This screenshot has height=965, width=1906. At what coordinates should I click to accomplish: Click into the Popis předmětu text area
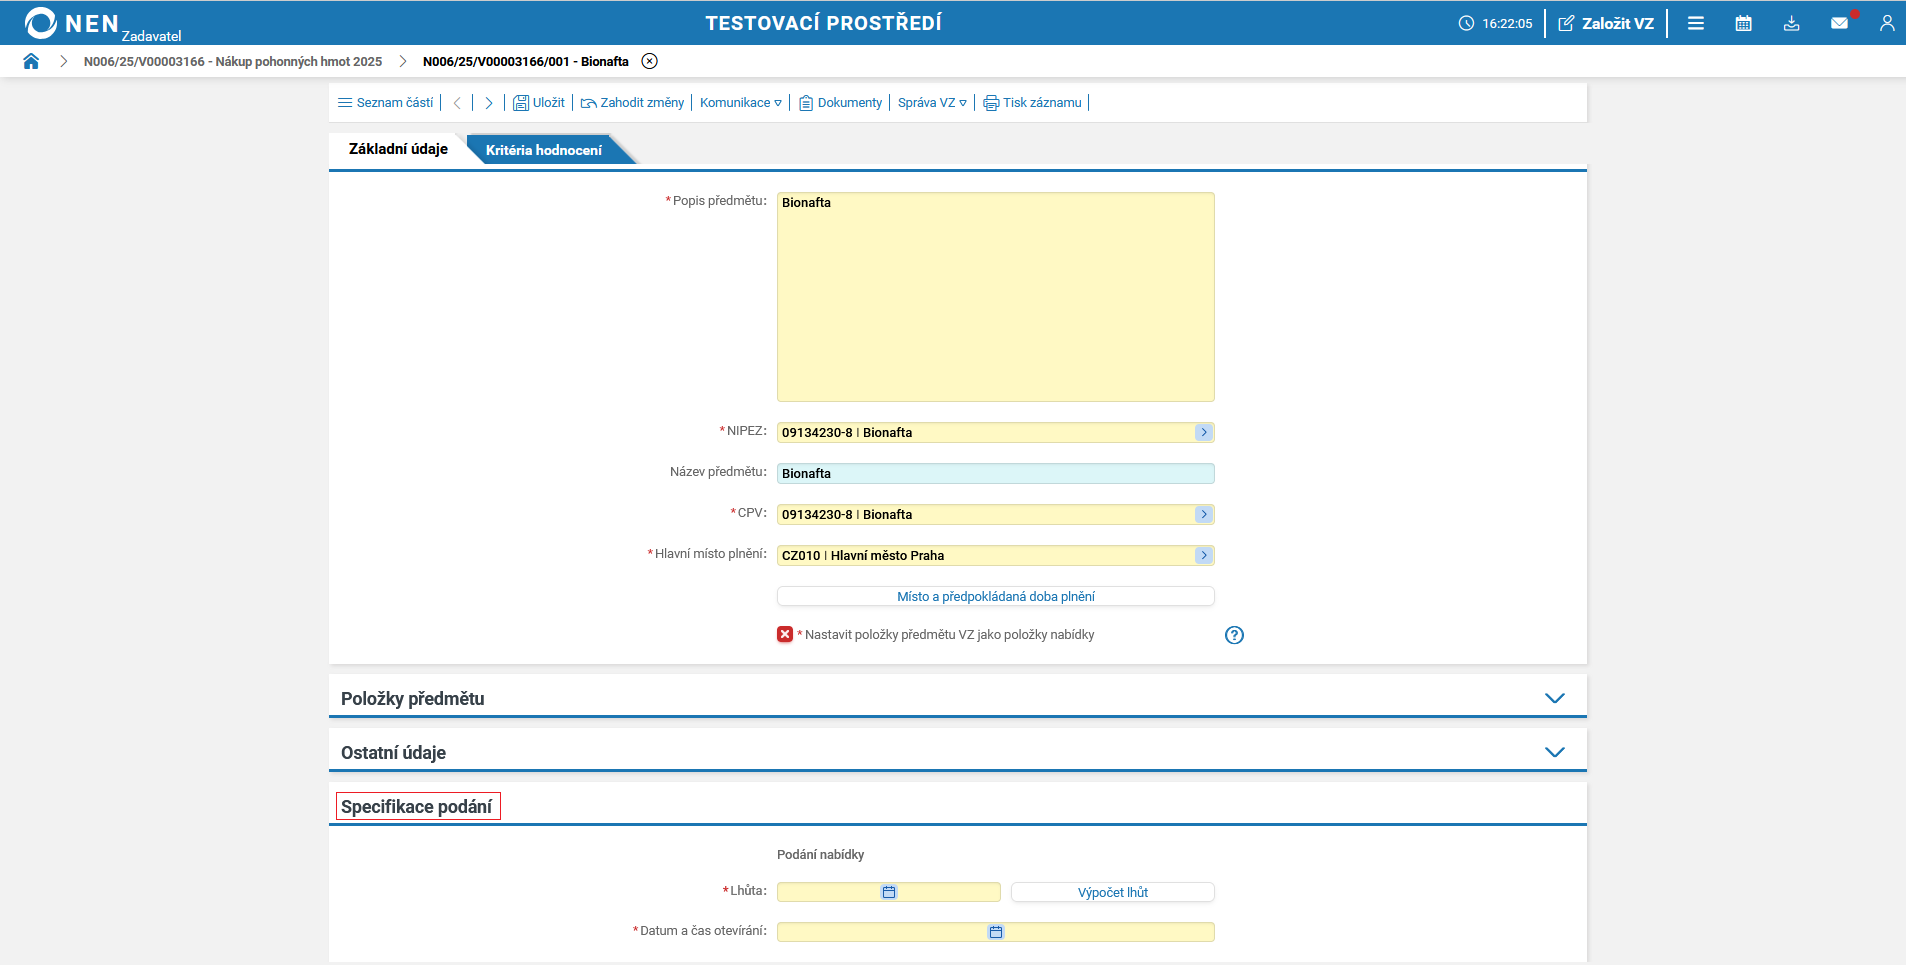click(995, 297)
